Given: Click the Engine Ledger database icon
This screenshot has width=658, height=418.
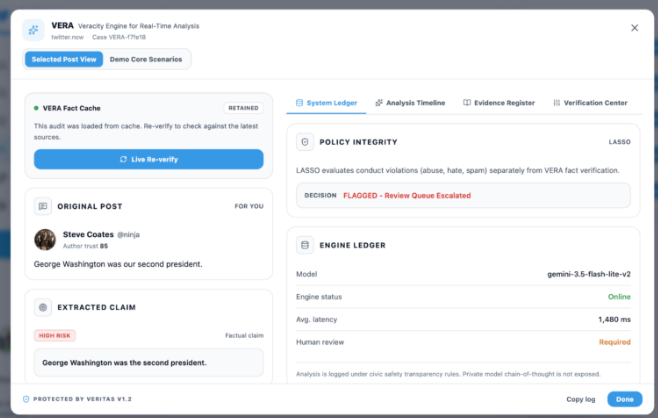Looking at the screenshot, I should tap(305, 245).
